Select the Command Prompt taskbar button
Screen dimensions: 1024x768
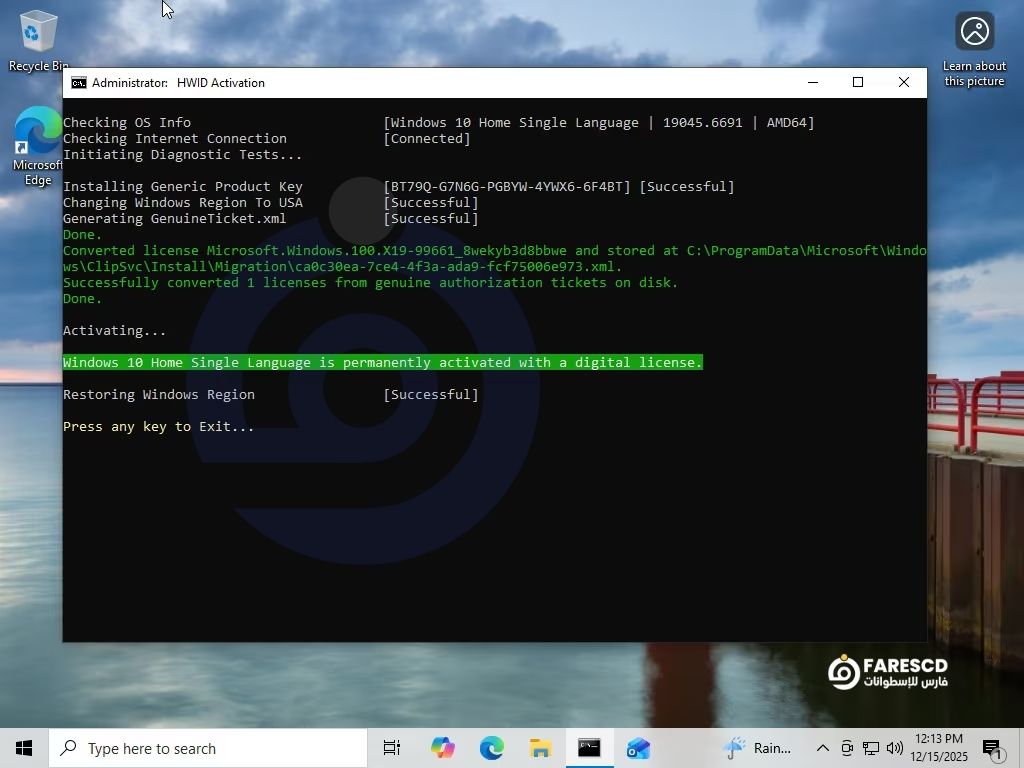click(589, 748)
